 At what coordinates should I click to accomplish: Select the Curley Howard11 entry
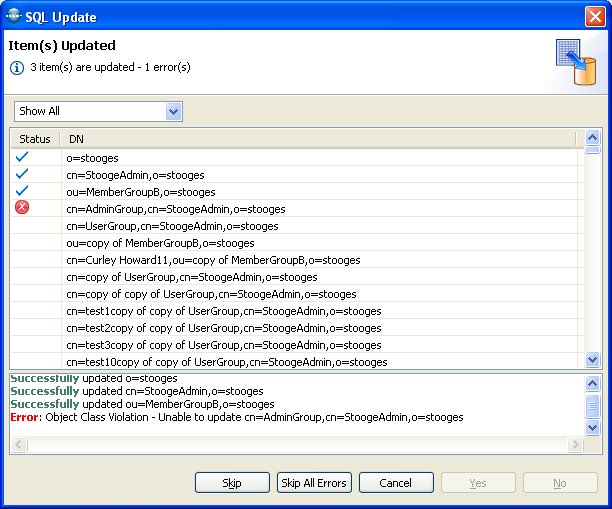tap(213, 260)
